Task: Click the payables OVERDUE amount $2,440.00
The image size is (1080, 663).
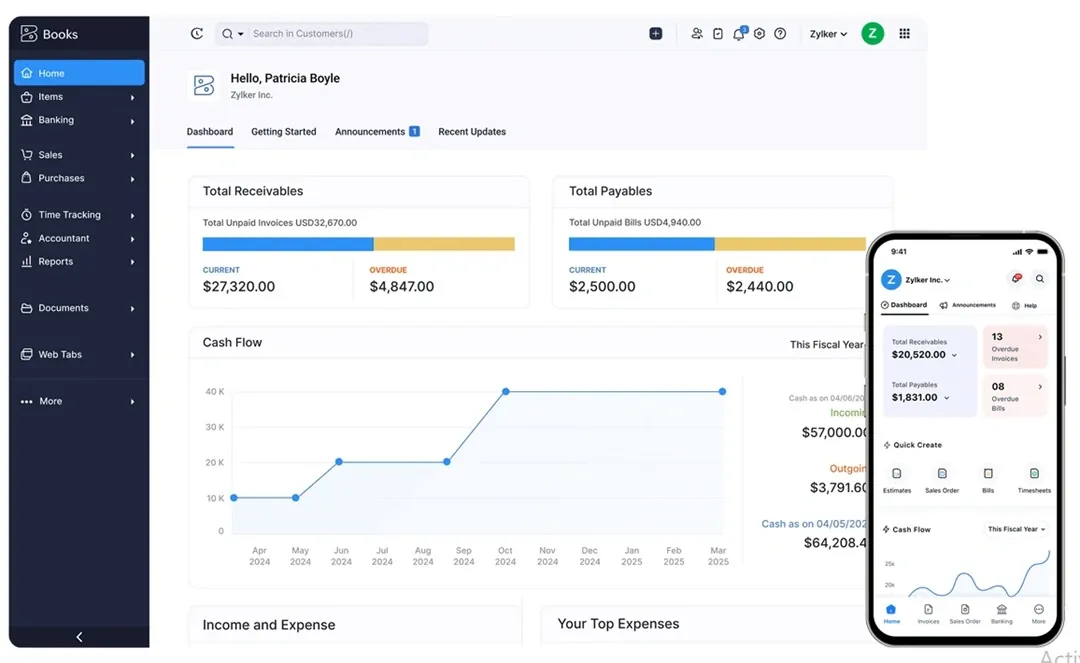Action: point(760,286)
